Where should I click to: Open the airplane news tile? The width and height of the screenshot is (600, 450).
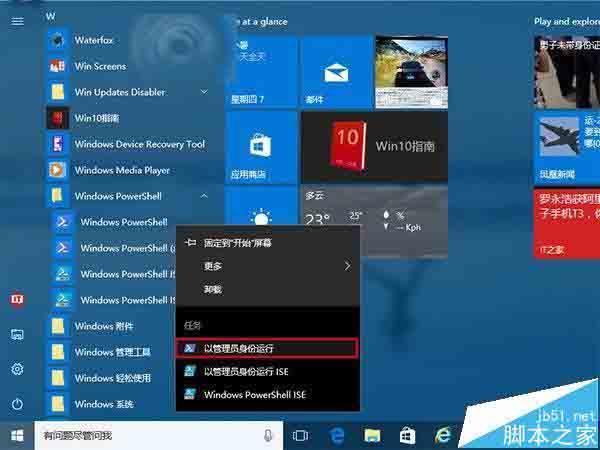[567, 147]
